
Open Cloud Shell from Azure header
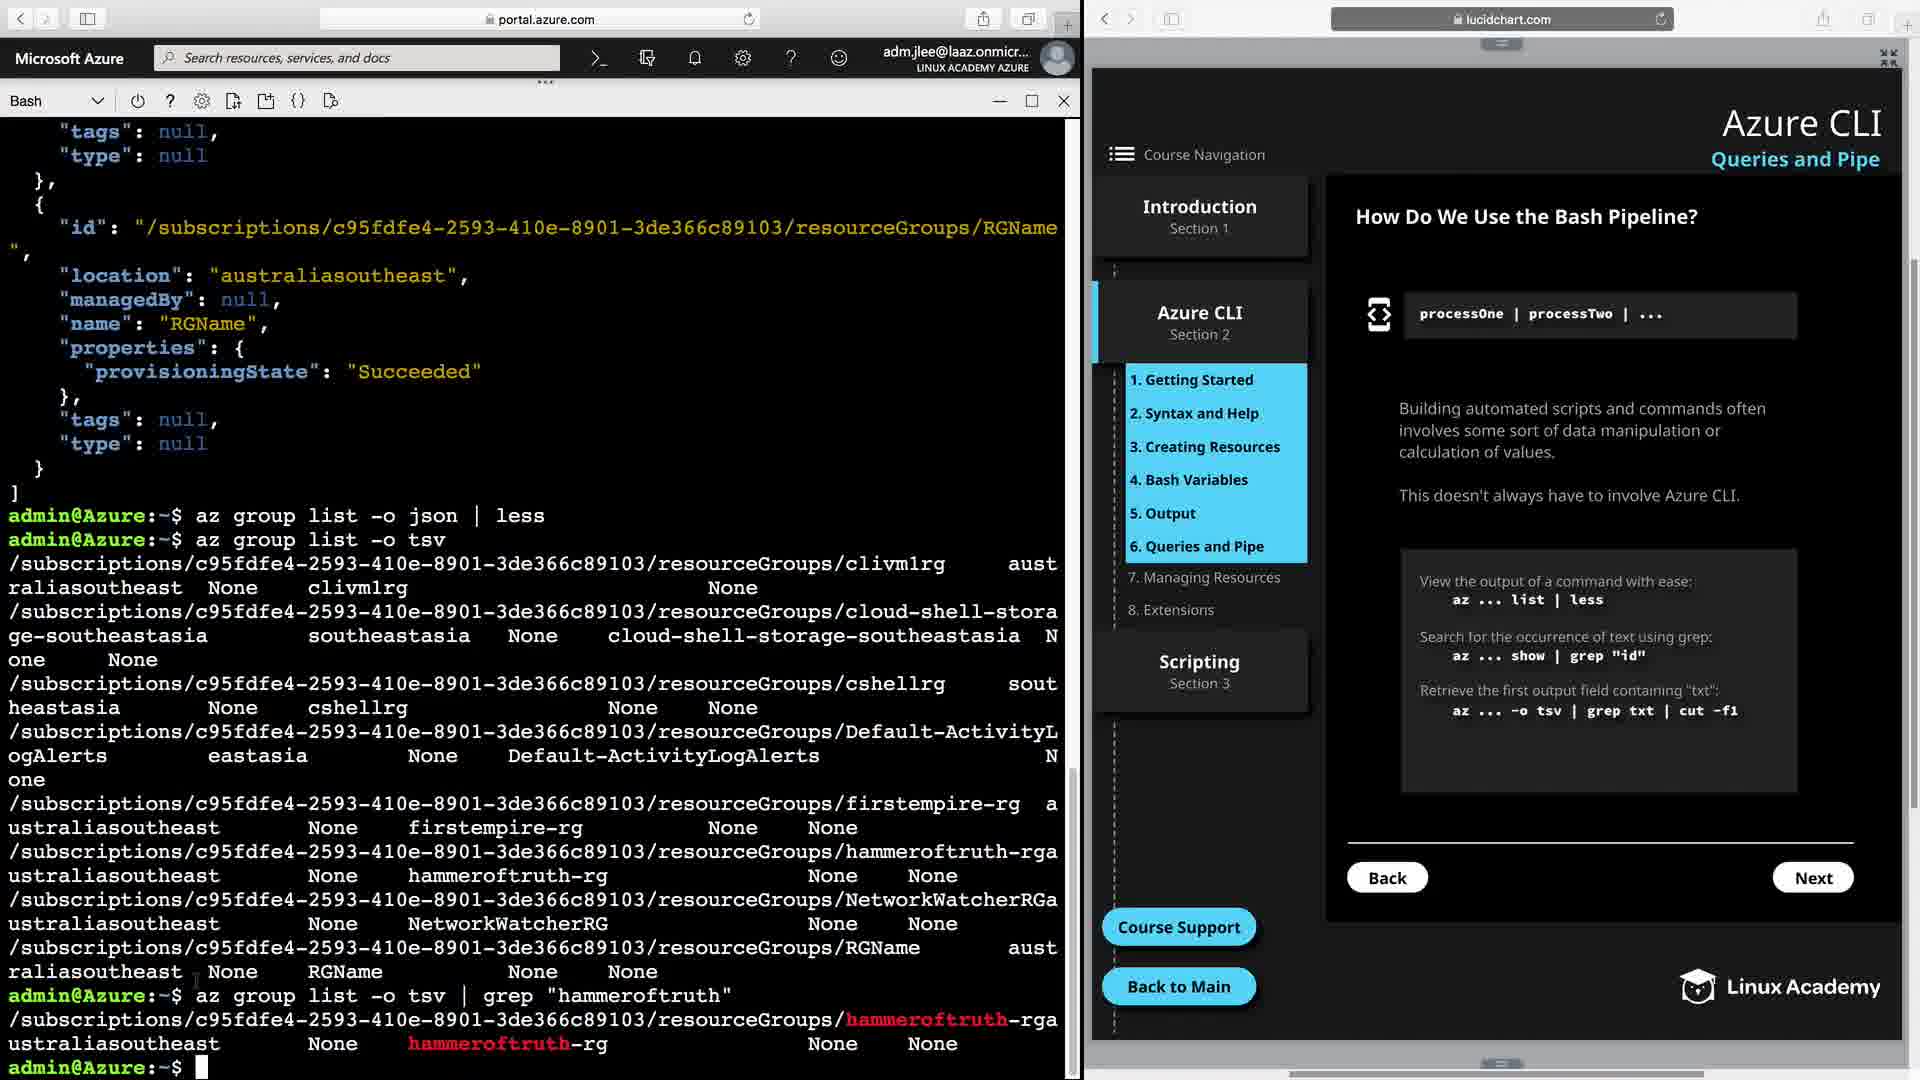click(598, 58)
